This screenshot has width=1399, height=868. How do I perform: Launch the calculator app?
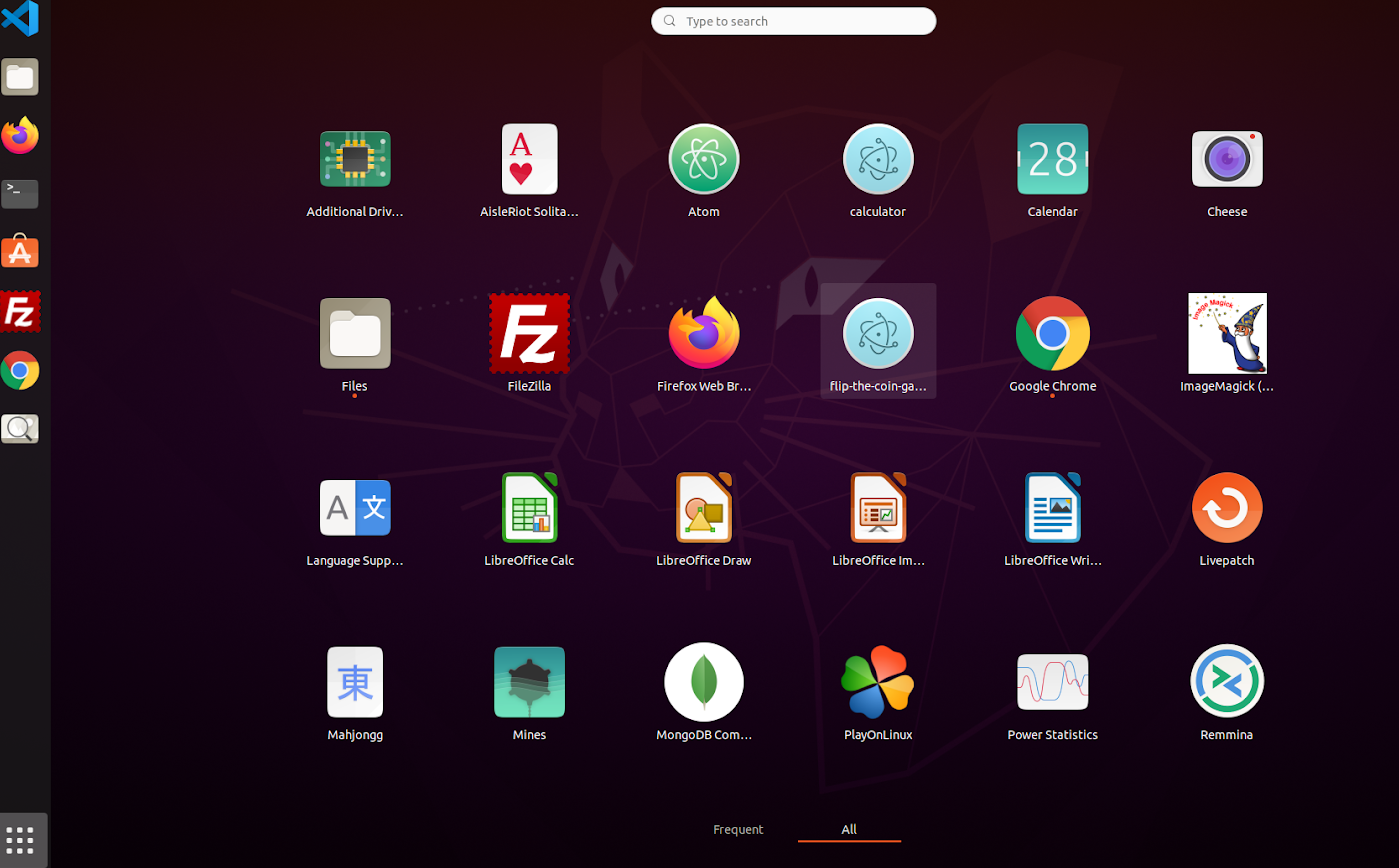878,159
